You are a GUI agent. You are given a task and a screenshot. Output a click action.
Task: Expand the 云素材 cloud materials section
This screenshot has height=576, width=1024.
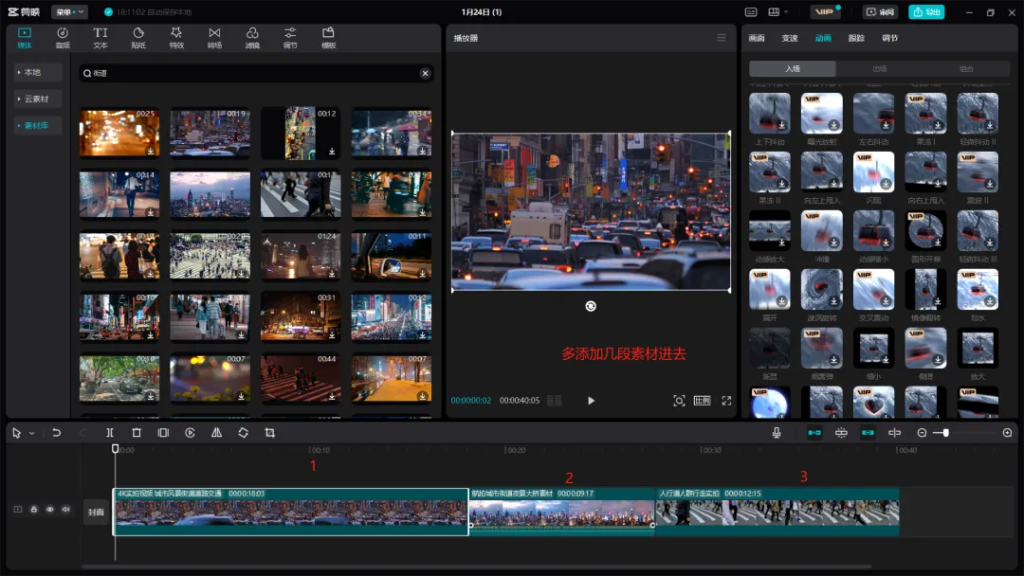click(37, 99)
